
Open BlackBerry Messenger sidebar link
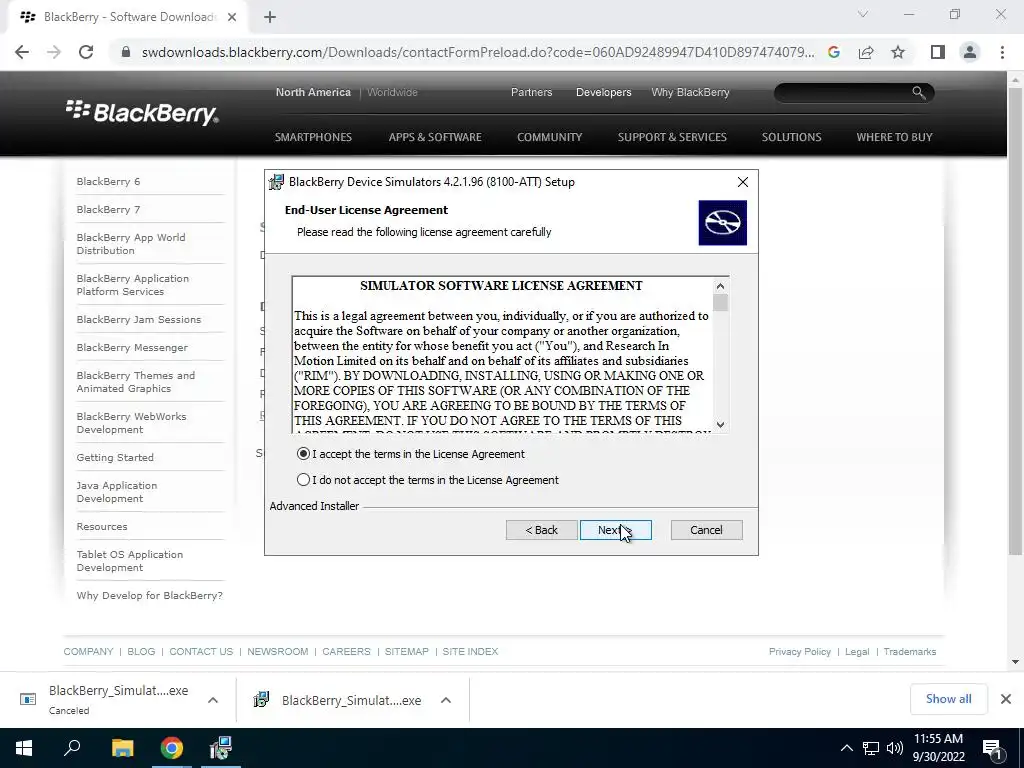pyautogui.click(x=132, y=347)
